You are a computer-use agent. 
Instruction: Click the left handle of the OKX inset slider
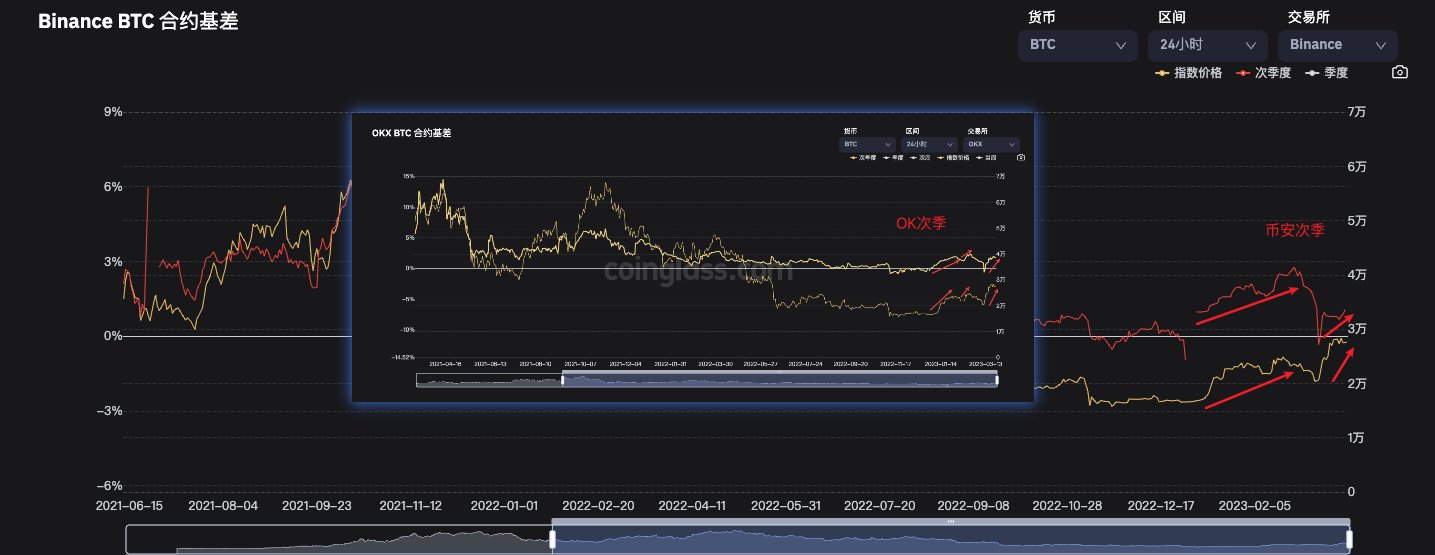(562, 379)
